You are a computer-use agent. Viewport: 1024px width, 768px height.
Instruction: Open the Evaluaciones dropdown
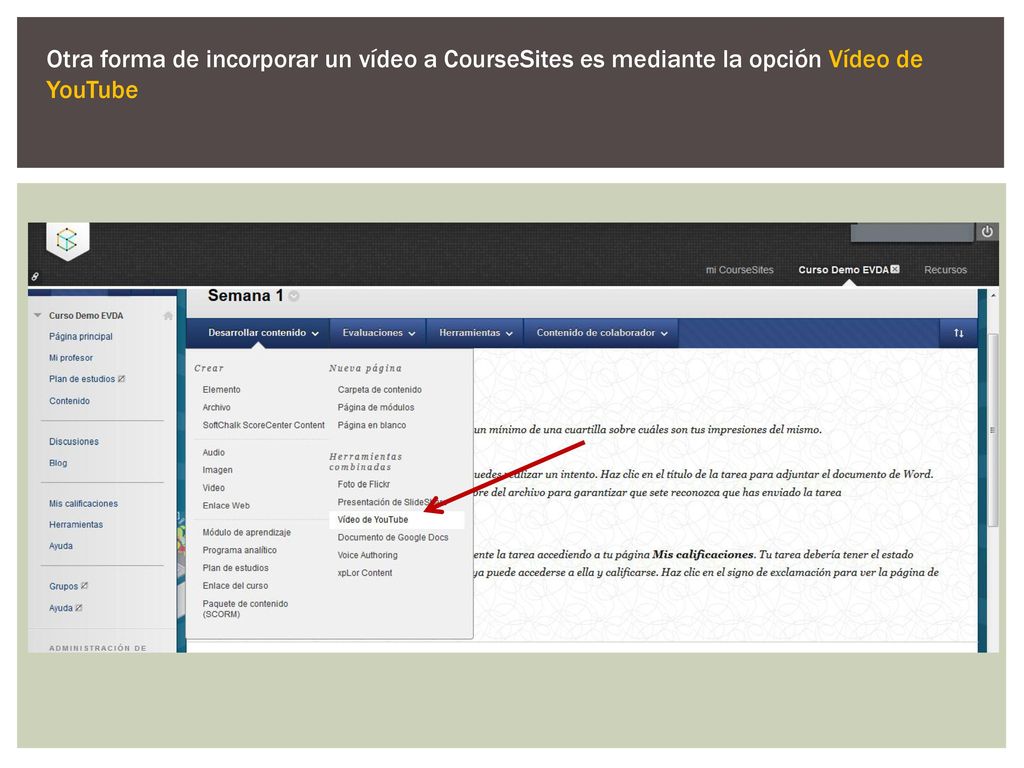[x=379, y=333]
